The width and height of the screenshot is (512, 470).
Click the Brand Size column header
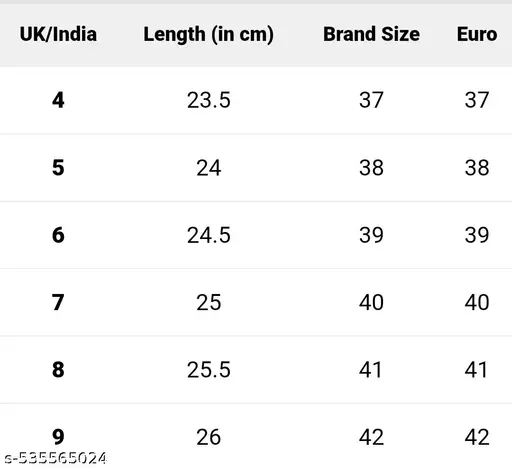click(x=371, y=34)
